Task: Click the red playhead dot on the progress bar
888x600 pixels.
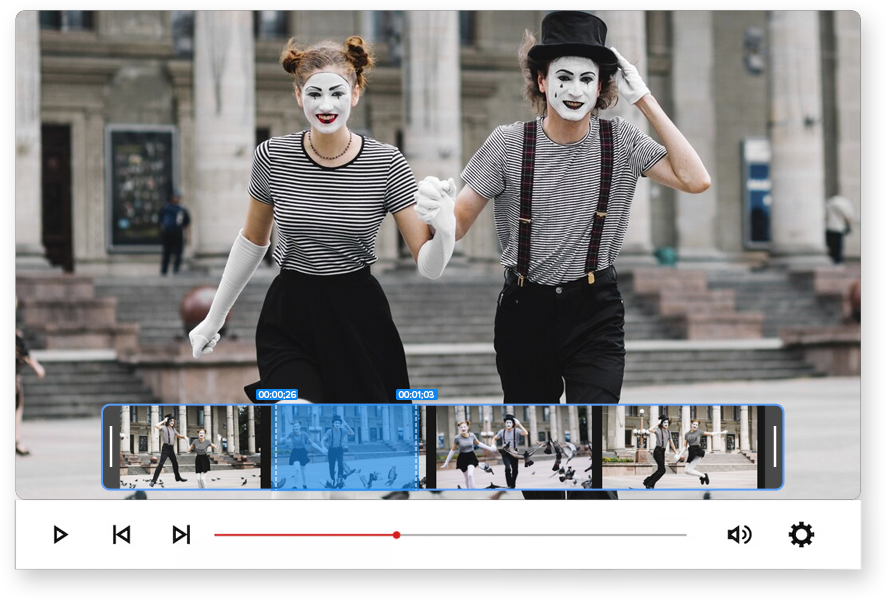Action: click(x=397, y=535)
